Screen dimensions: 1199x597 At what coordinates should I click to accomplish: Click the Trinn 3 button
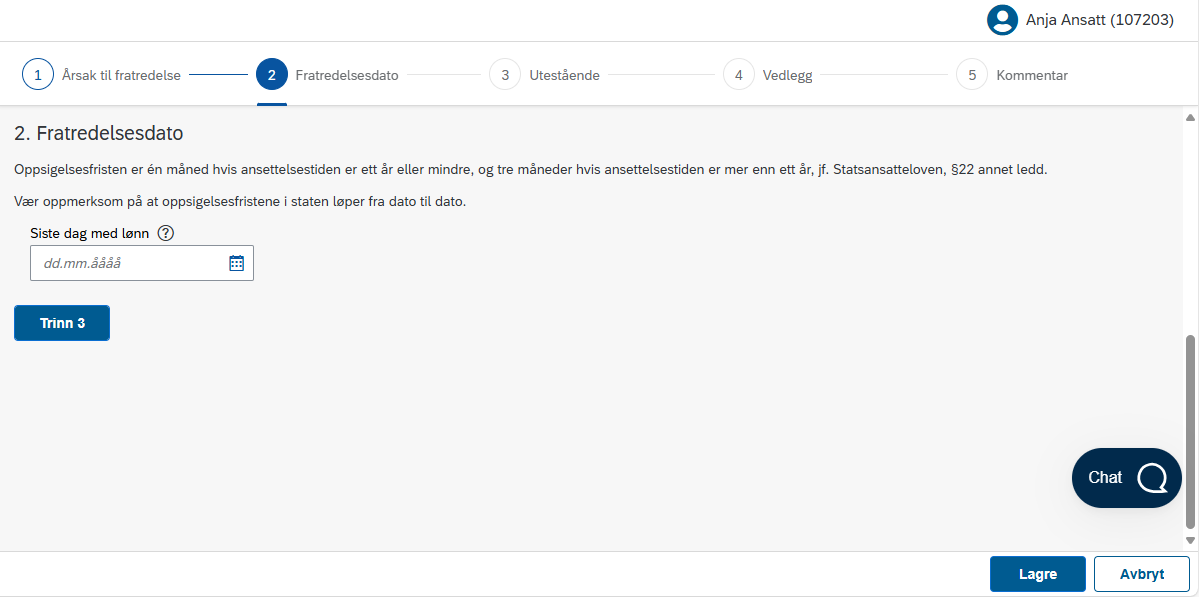click(x=62, y=323)
